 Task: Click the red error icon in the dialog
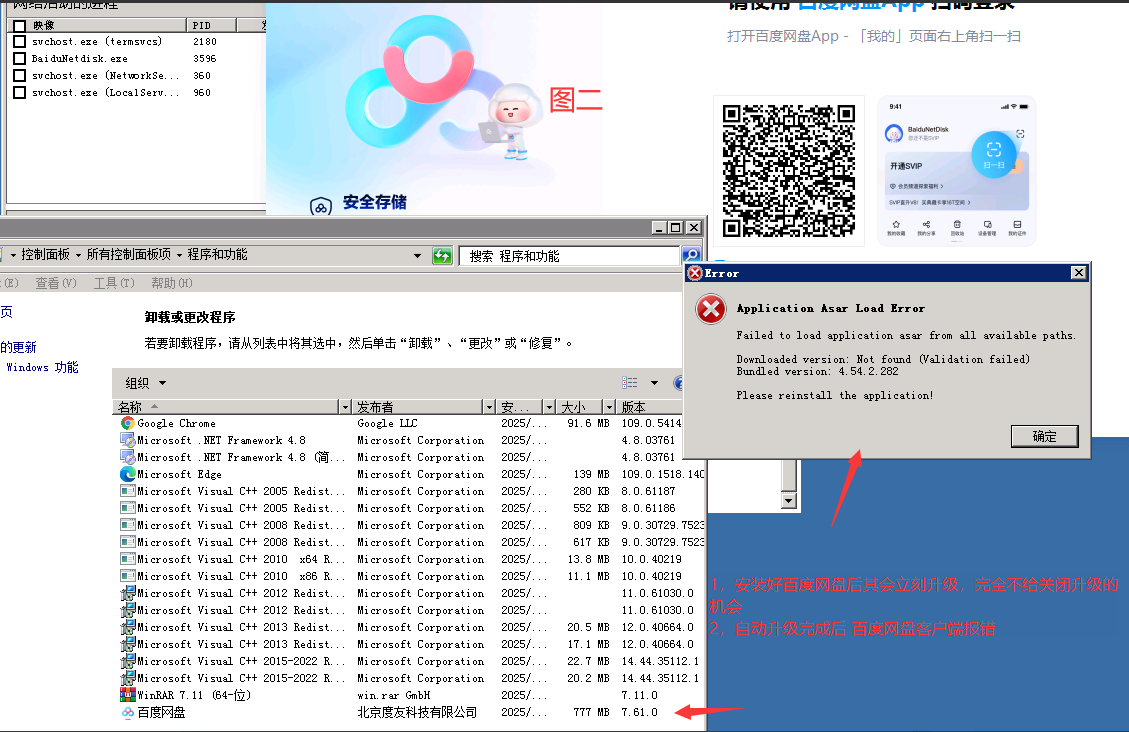tap(711, 310)
